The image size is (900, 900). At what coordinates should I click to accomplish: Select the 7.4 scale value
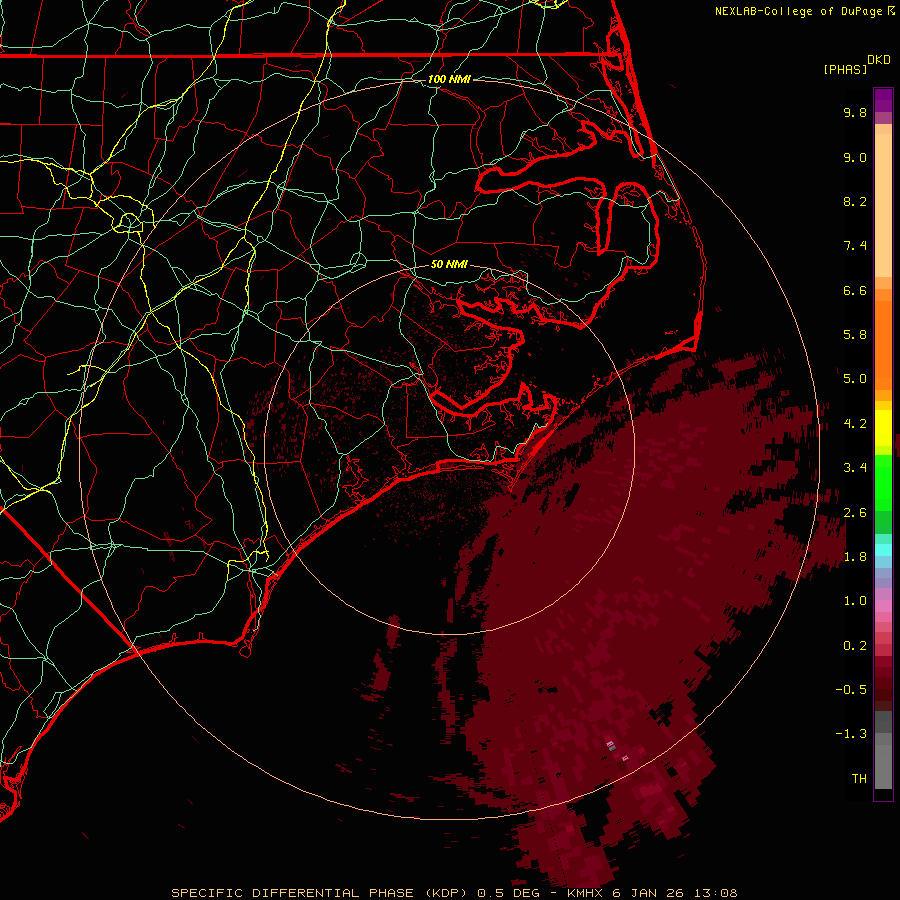(x=855, y=246)
